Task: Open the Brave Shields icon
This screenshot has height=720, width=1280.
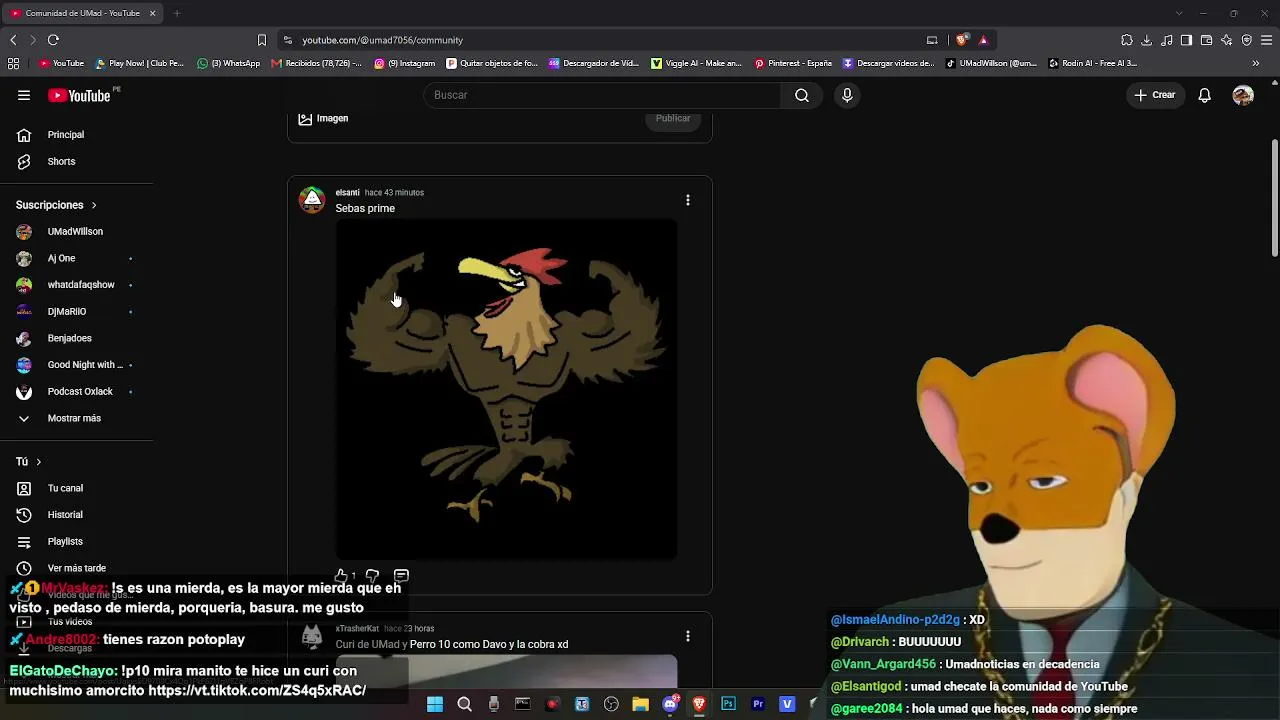Action: (x=962, y=40)
